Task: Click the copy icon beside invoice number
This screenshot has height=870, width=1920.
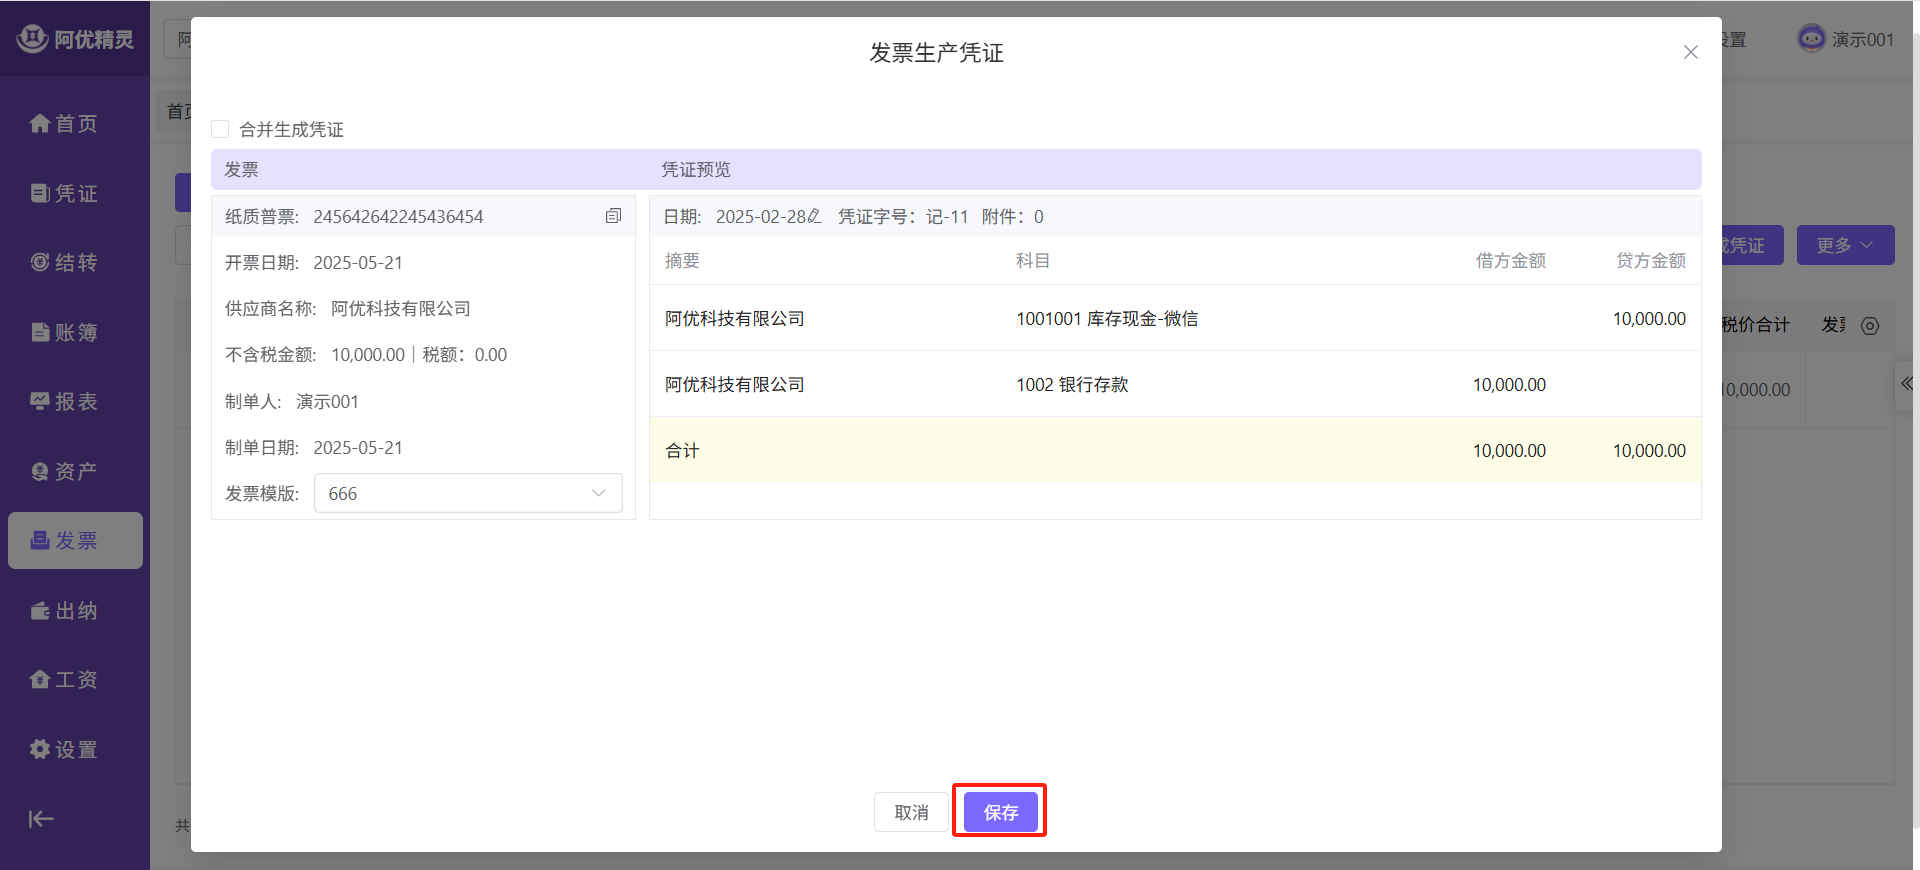Action: [x=613, y=216]
